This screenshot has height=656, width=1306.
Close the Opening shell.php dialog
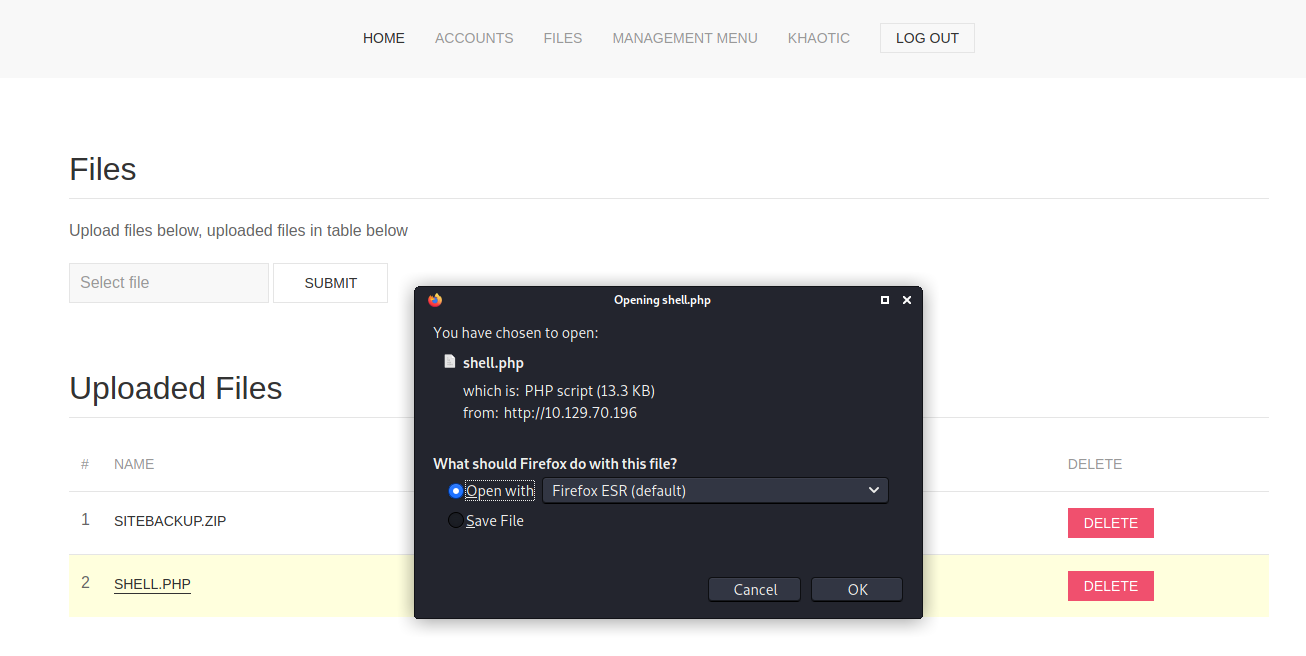907,299
